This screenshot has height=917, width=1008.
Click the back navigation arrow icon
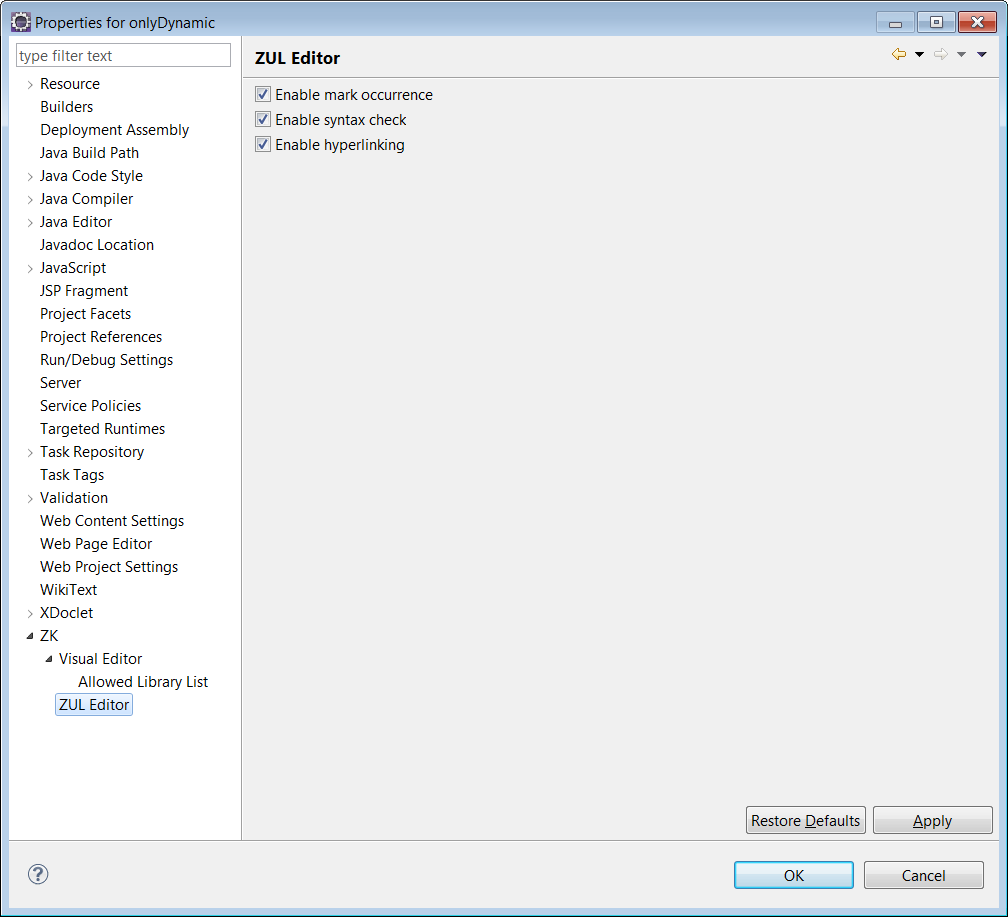pyautogui.click(x=899, y=55)
